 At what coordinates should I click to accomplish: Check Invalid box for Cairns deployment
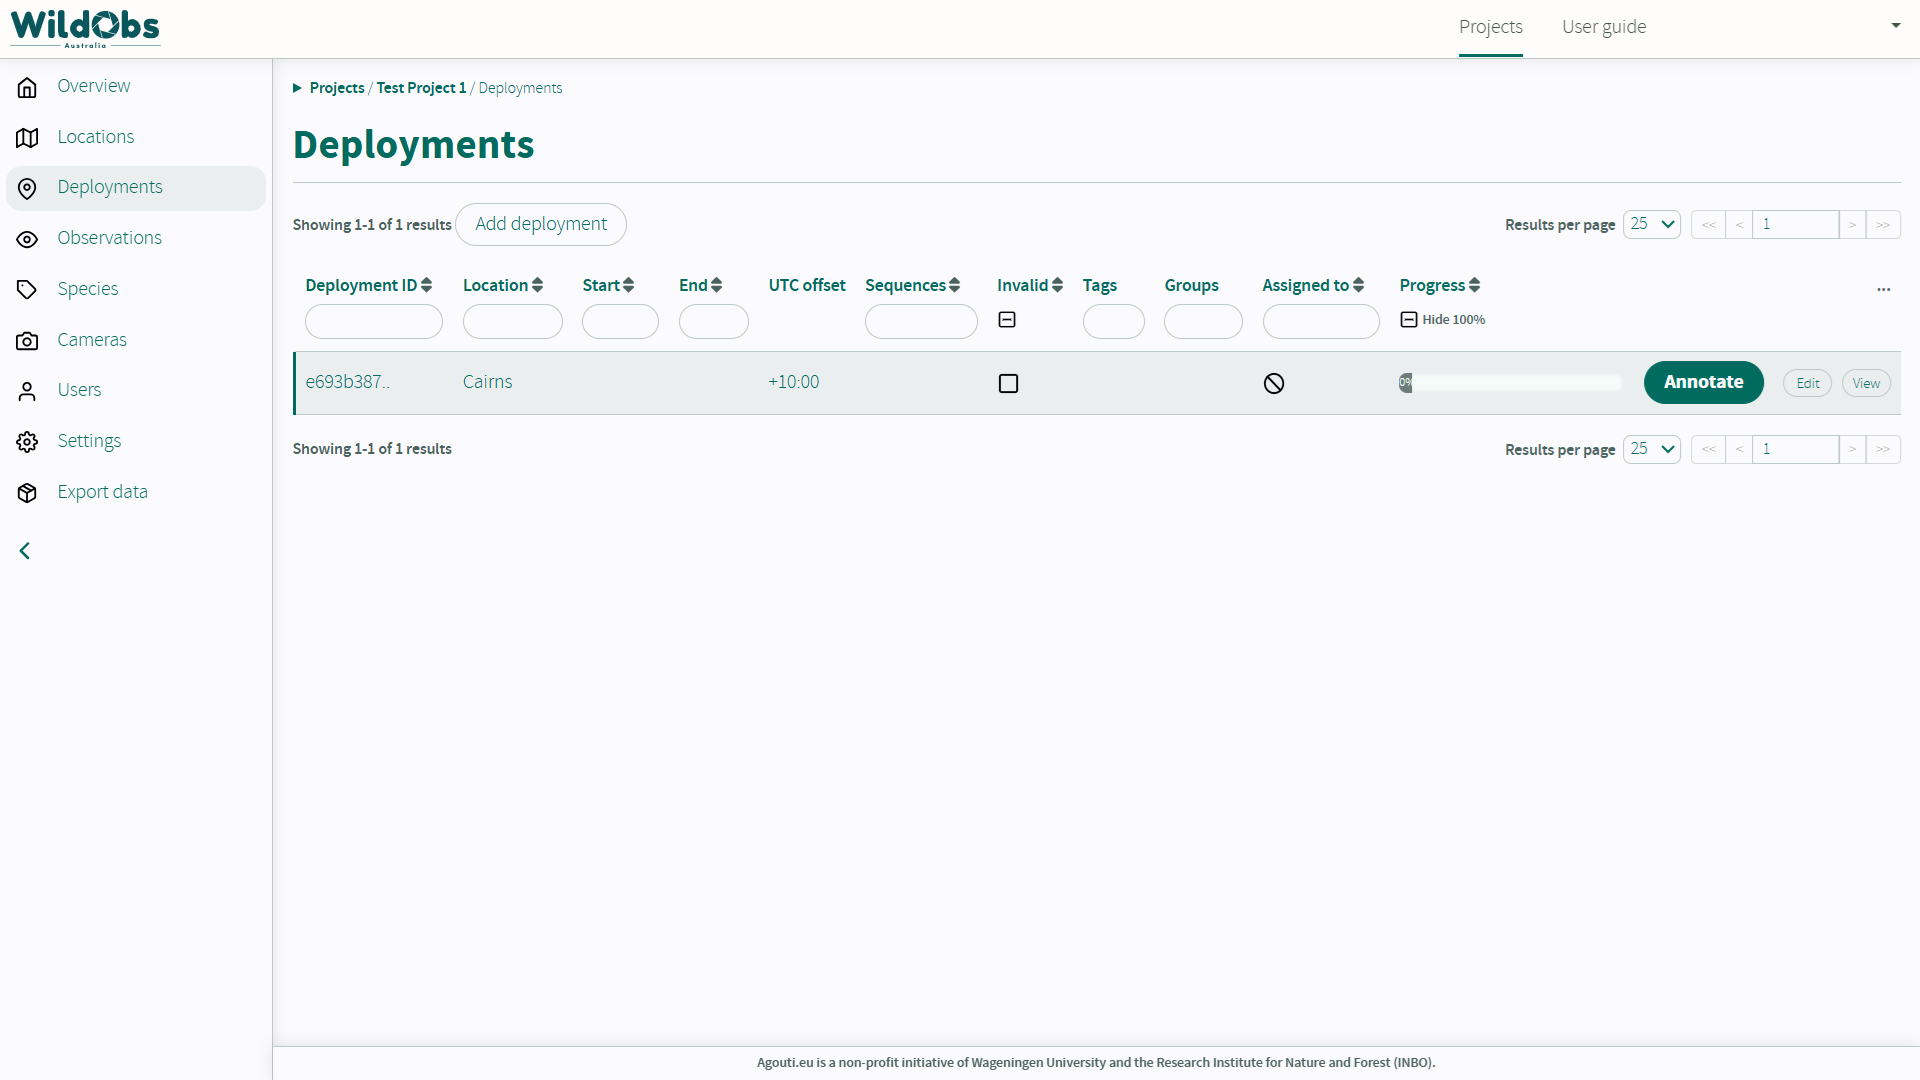pos(1008,383)
